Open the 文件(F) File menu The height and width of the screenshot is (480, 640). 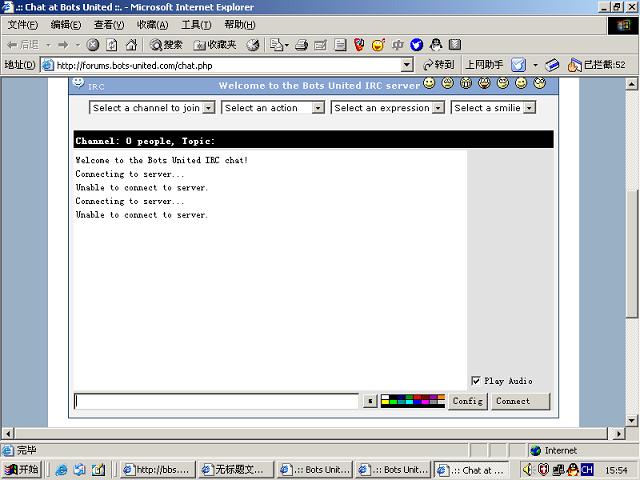pos(23,25)
